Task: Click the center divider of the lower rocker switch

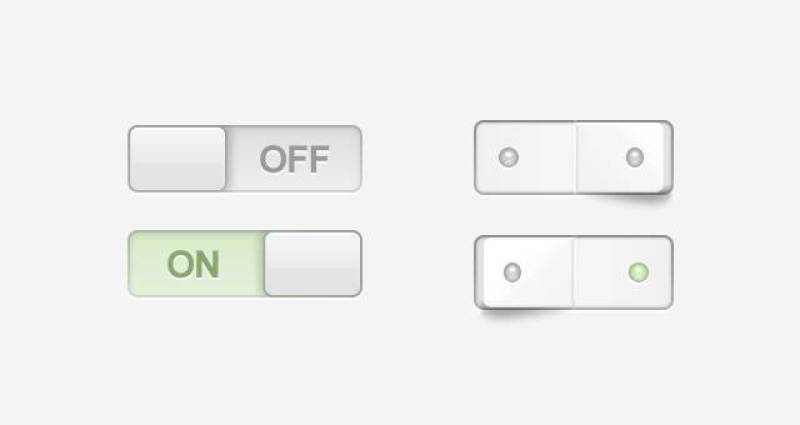Action: (x=573, y=272)
